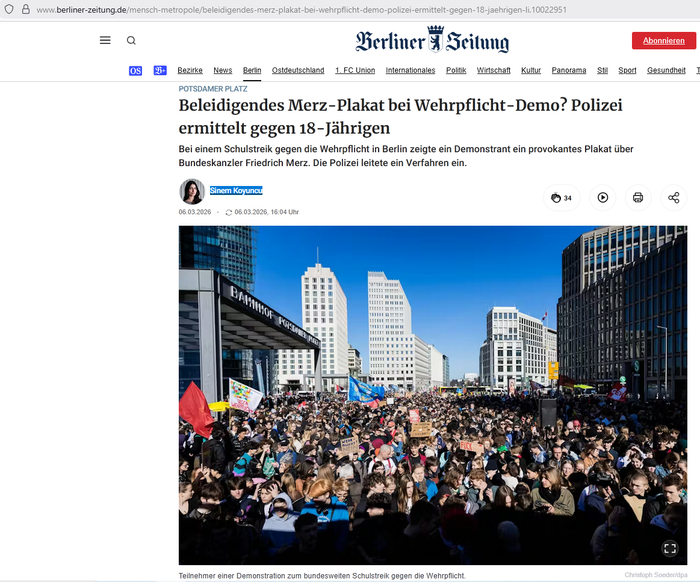Image resolution: width=700 pixels, height=582 pixels.
Task: Click the Berliner Zeitung logo
Action: pyautogui.click(x=432, y=40)
